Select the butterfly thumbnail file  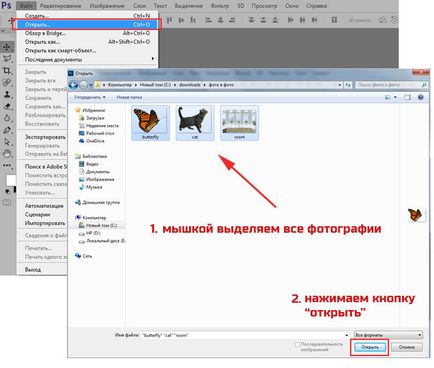(x=150, y=123)
